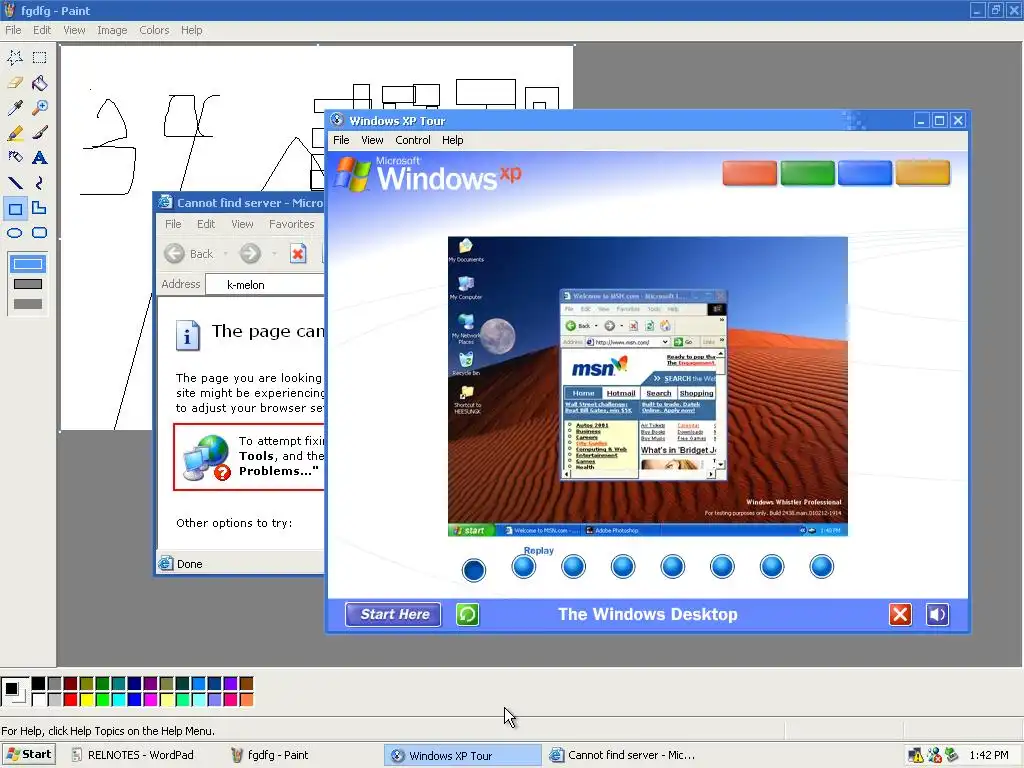The width and height of the screenshot is (1024, 768).
Task: Pick the magenta color swatch in palette
Action: [150, 699]
